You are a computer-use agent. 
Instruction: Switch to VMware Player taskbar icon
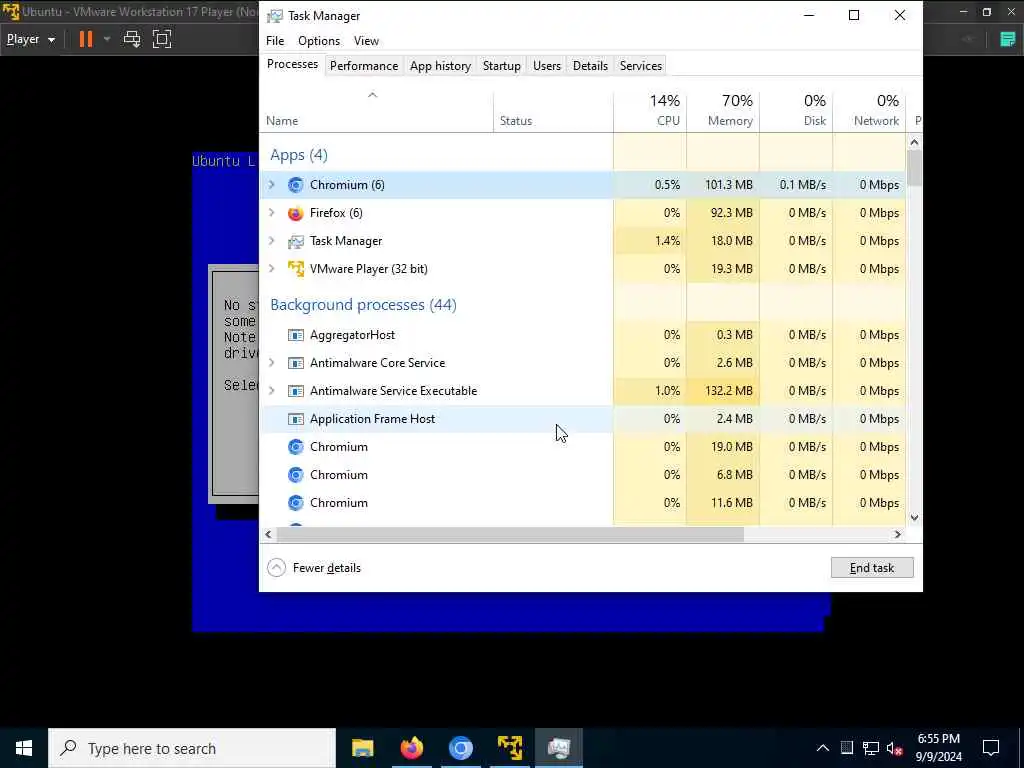click(x=509, y=748)
